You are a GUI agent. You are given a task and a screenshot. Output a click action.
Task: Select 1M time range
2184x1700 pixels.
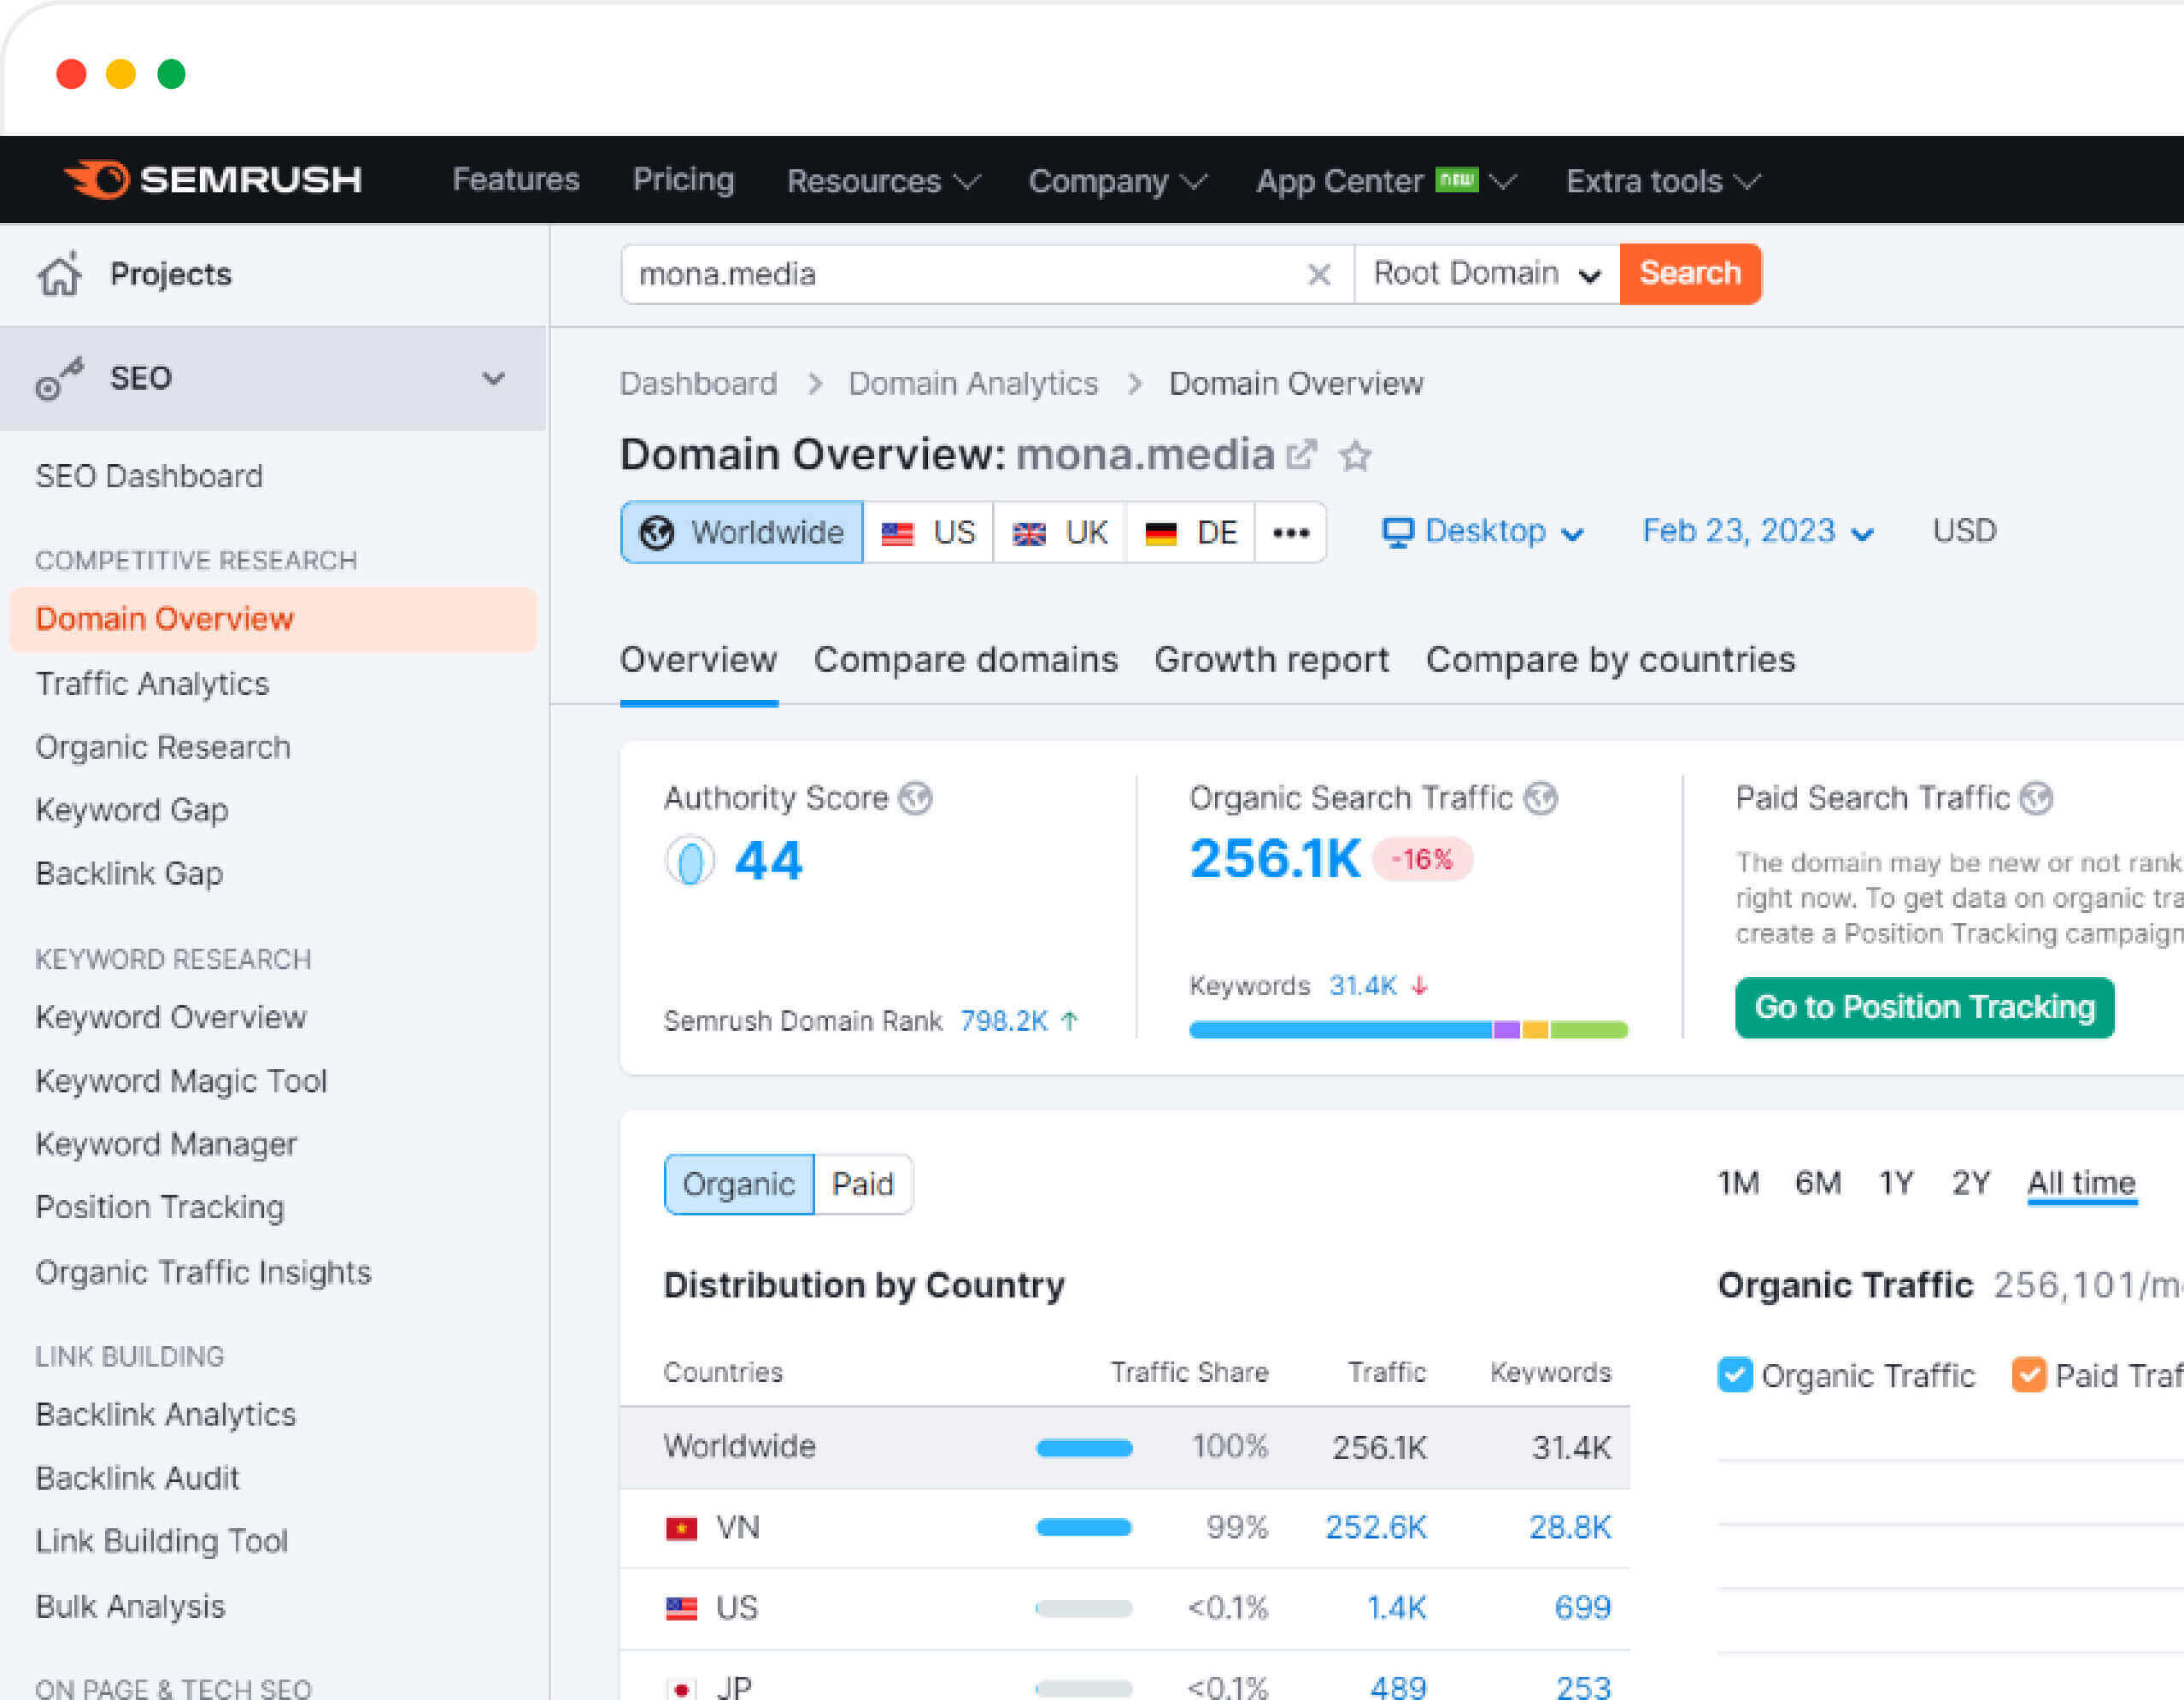1738,1183
